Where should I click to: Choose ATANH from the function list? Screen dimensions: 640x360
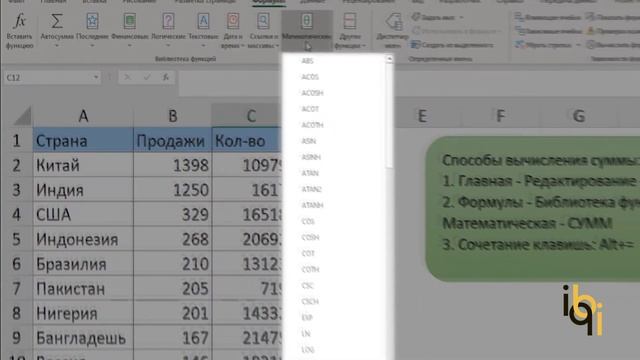312,205
